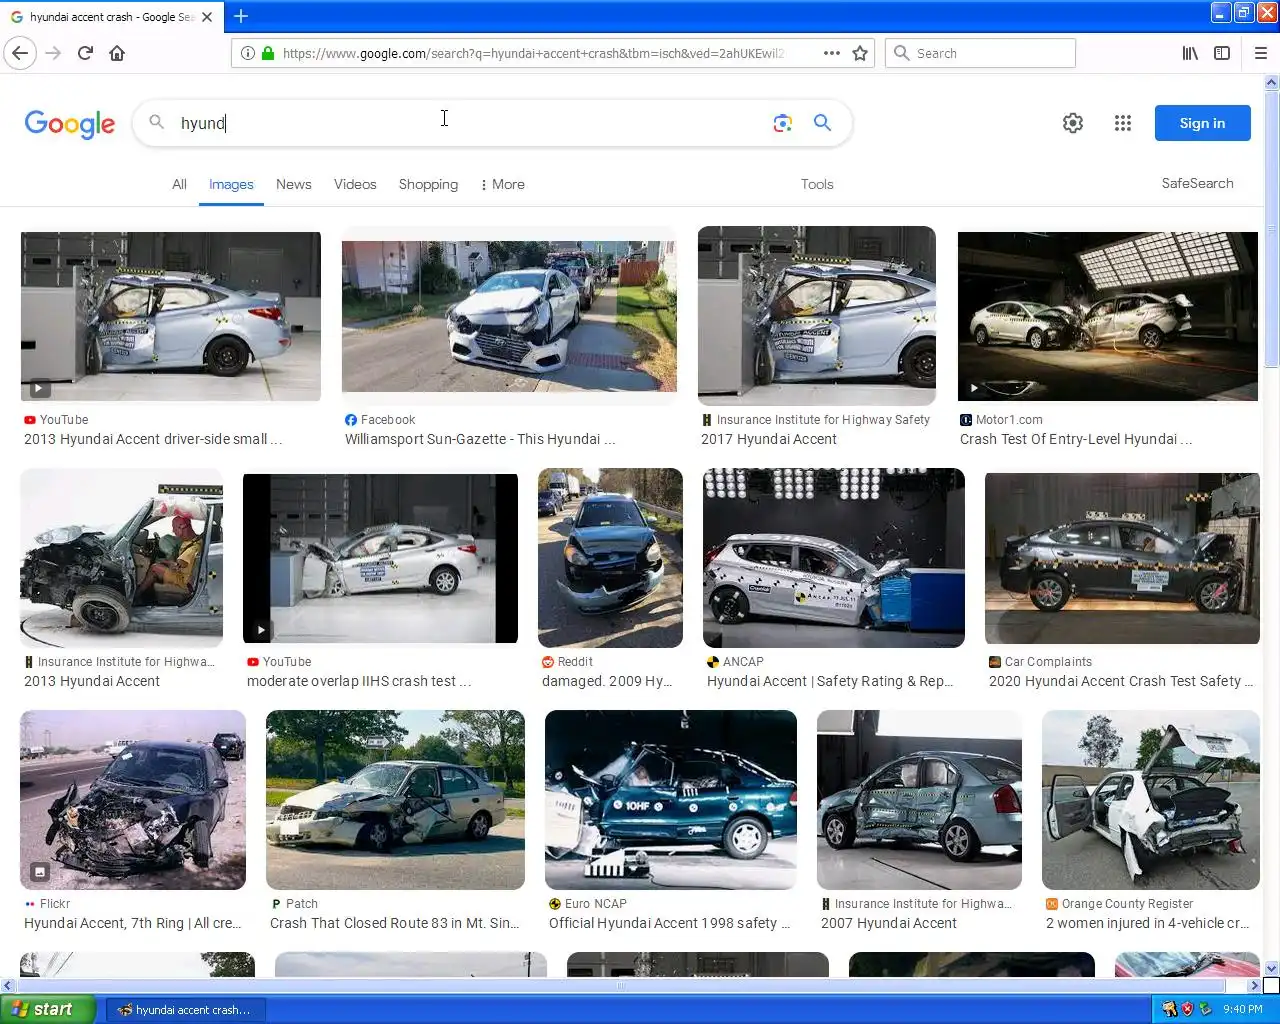Click the horizontal scroll left arrow
Image resolution: width=1280 pixels, height=1024 pixels.
(x=8, y=985)
